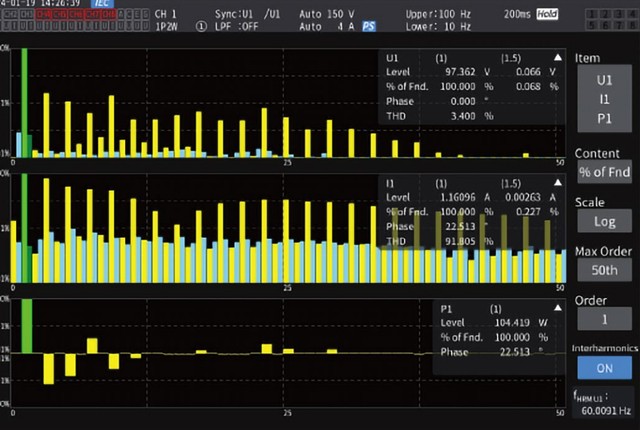This screenshot has height=430, width=640.
Task: Tap the circled 1 wiring icon
Action: [201, 27]
